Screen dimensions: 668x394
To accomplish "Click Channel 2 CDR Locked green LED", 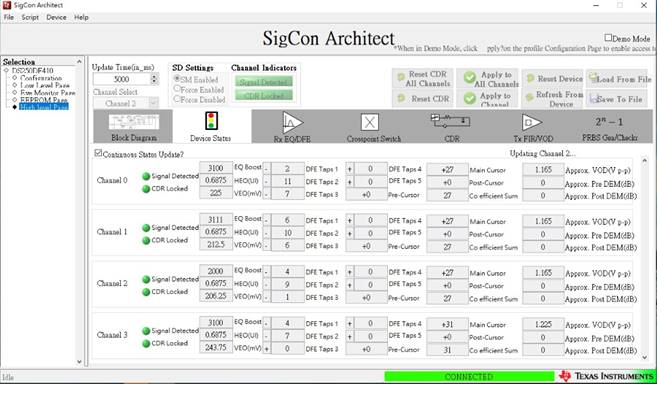I will click(x=146, y=292).
